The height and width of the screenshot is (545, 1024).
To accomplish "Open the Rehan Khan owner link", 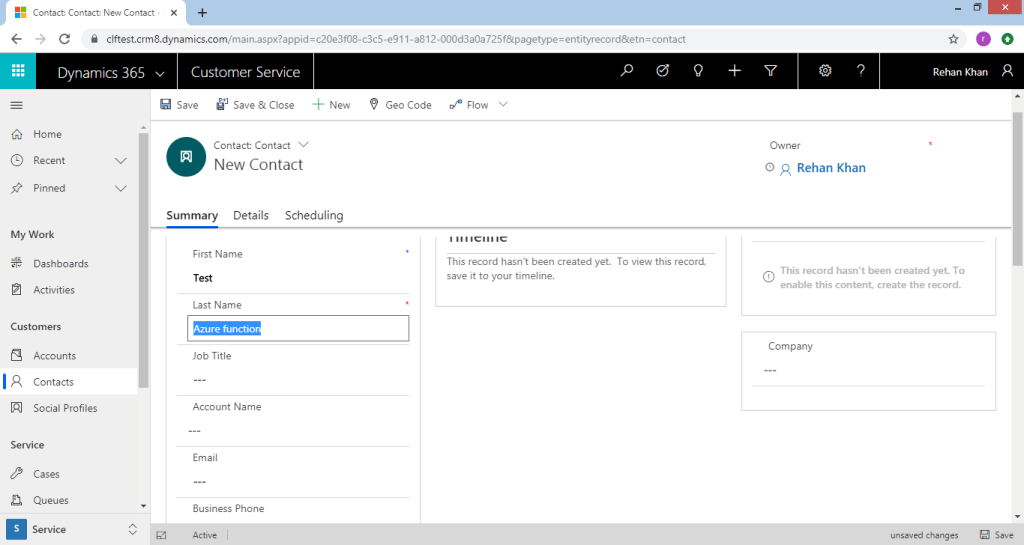I will [x=831, y=168].
